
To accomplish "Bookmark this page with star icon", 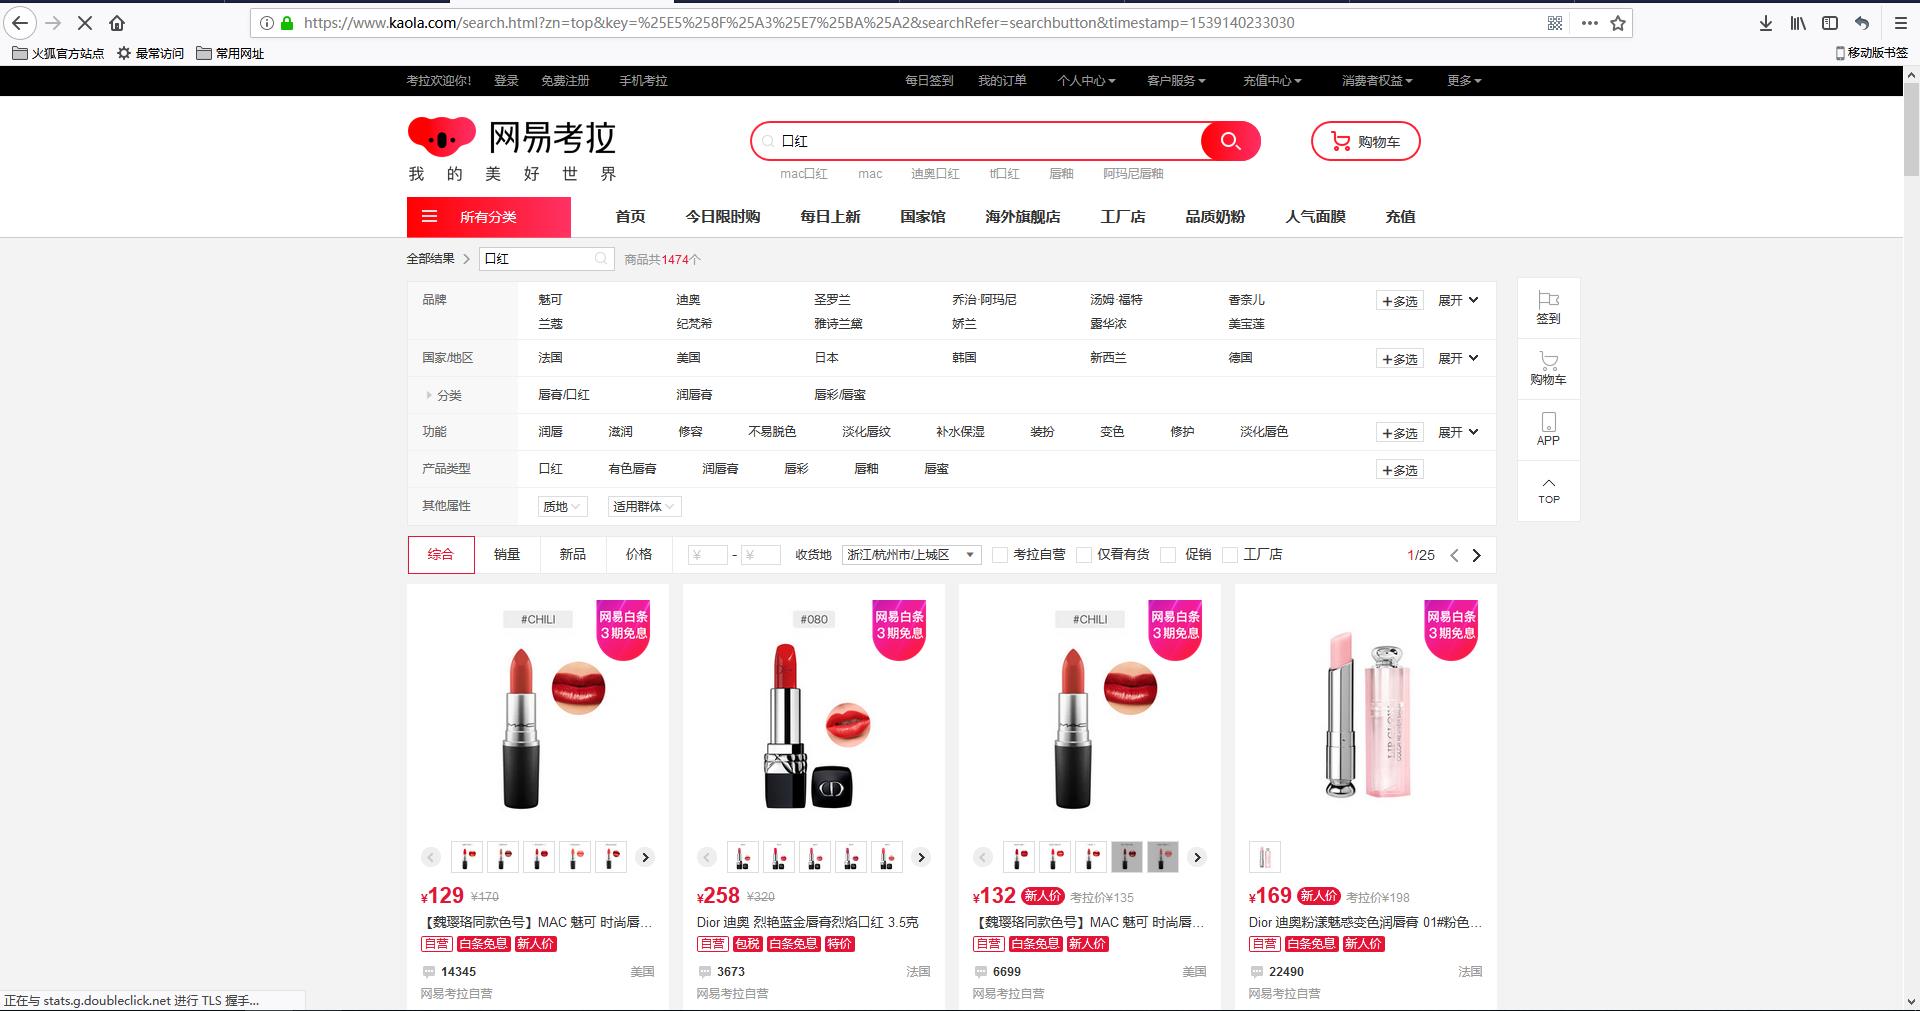I will coord(1618,23).
